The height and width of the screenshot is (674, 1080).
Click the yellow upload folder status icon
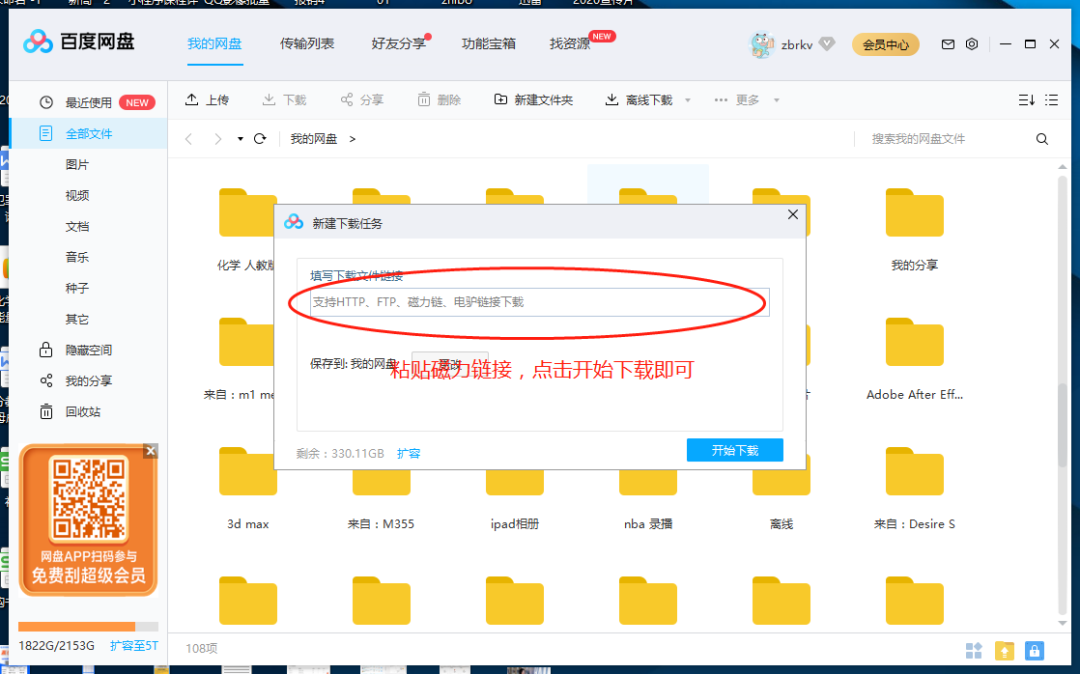pyautogui.click(x=1004, y=650)
